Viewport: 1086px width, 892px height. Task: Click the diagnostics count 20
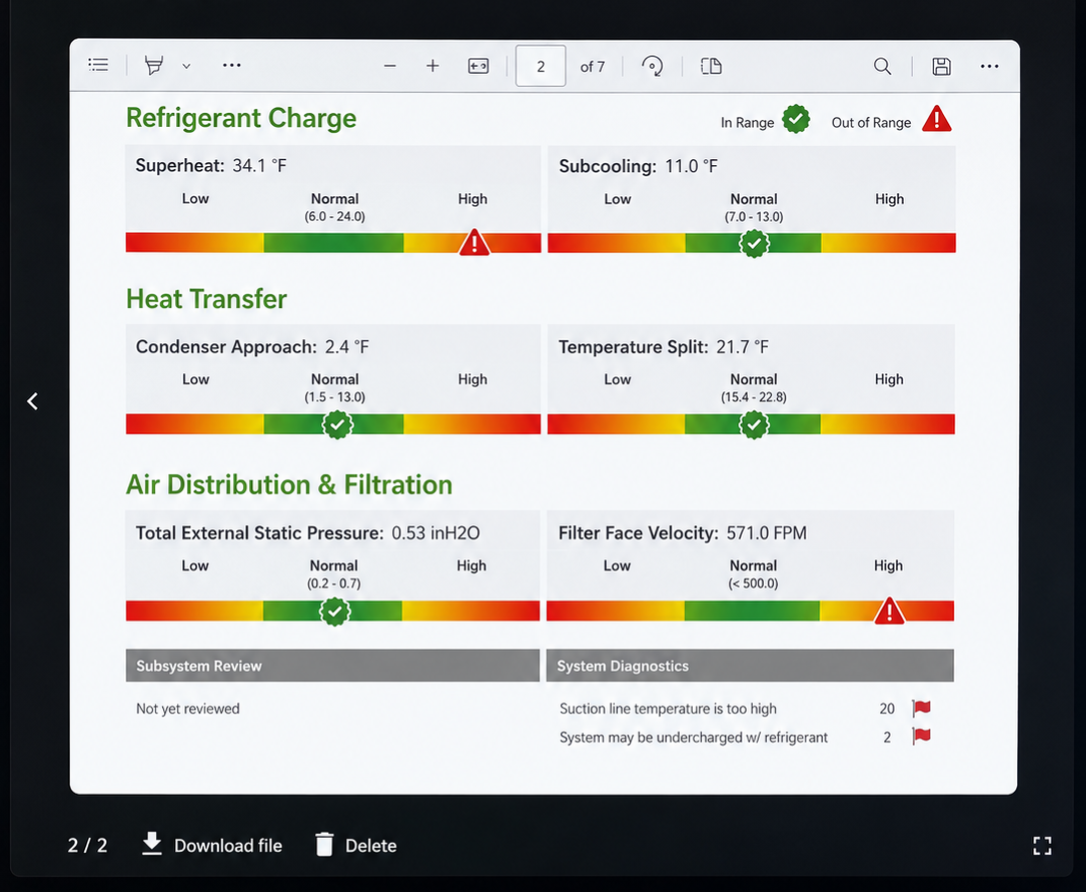[x=887, y=708]
